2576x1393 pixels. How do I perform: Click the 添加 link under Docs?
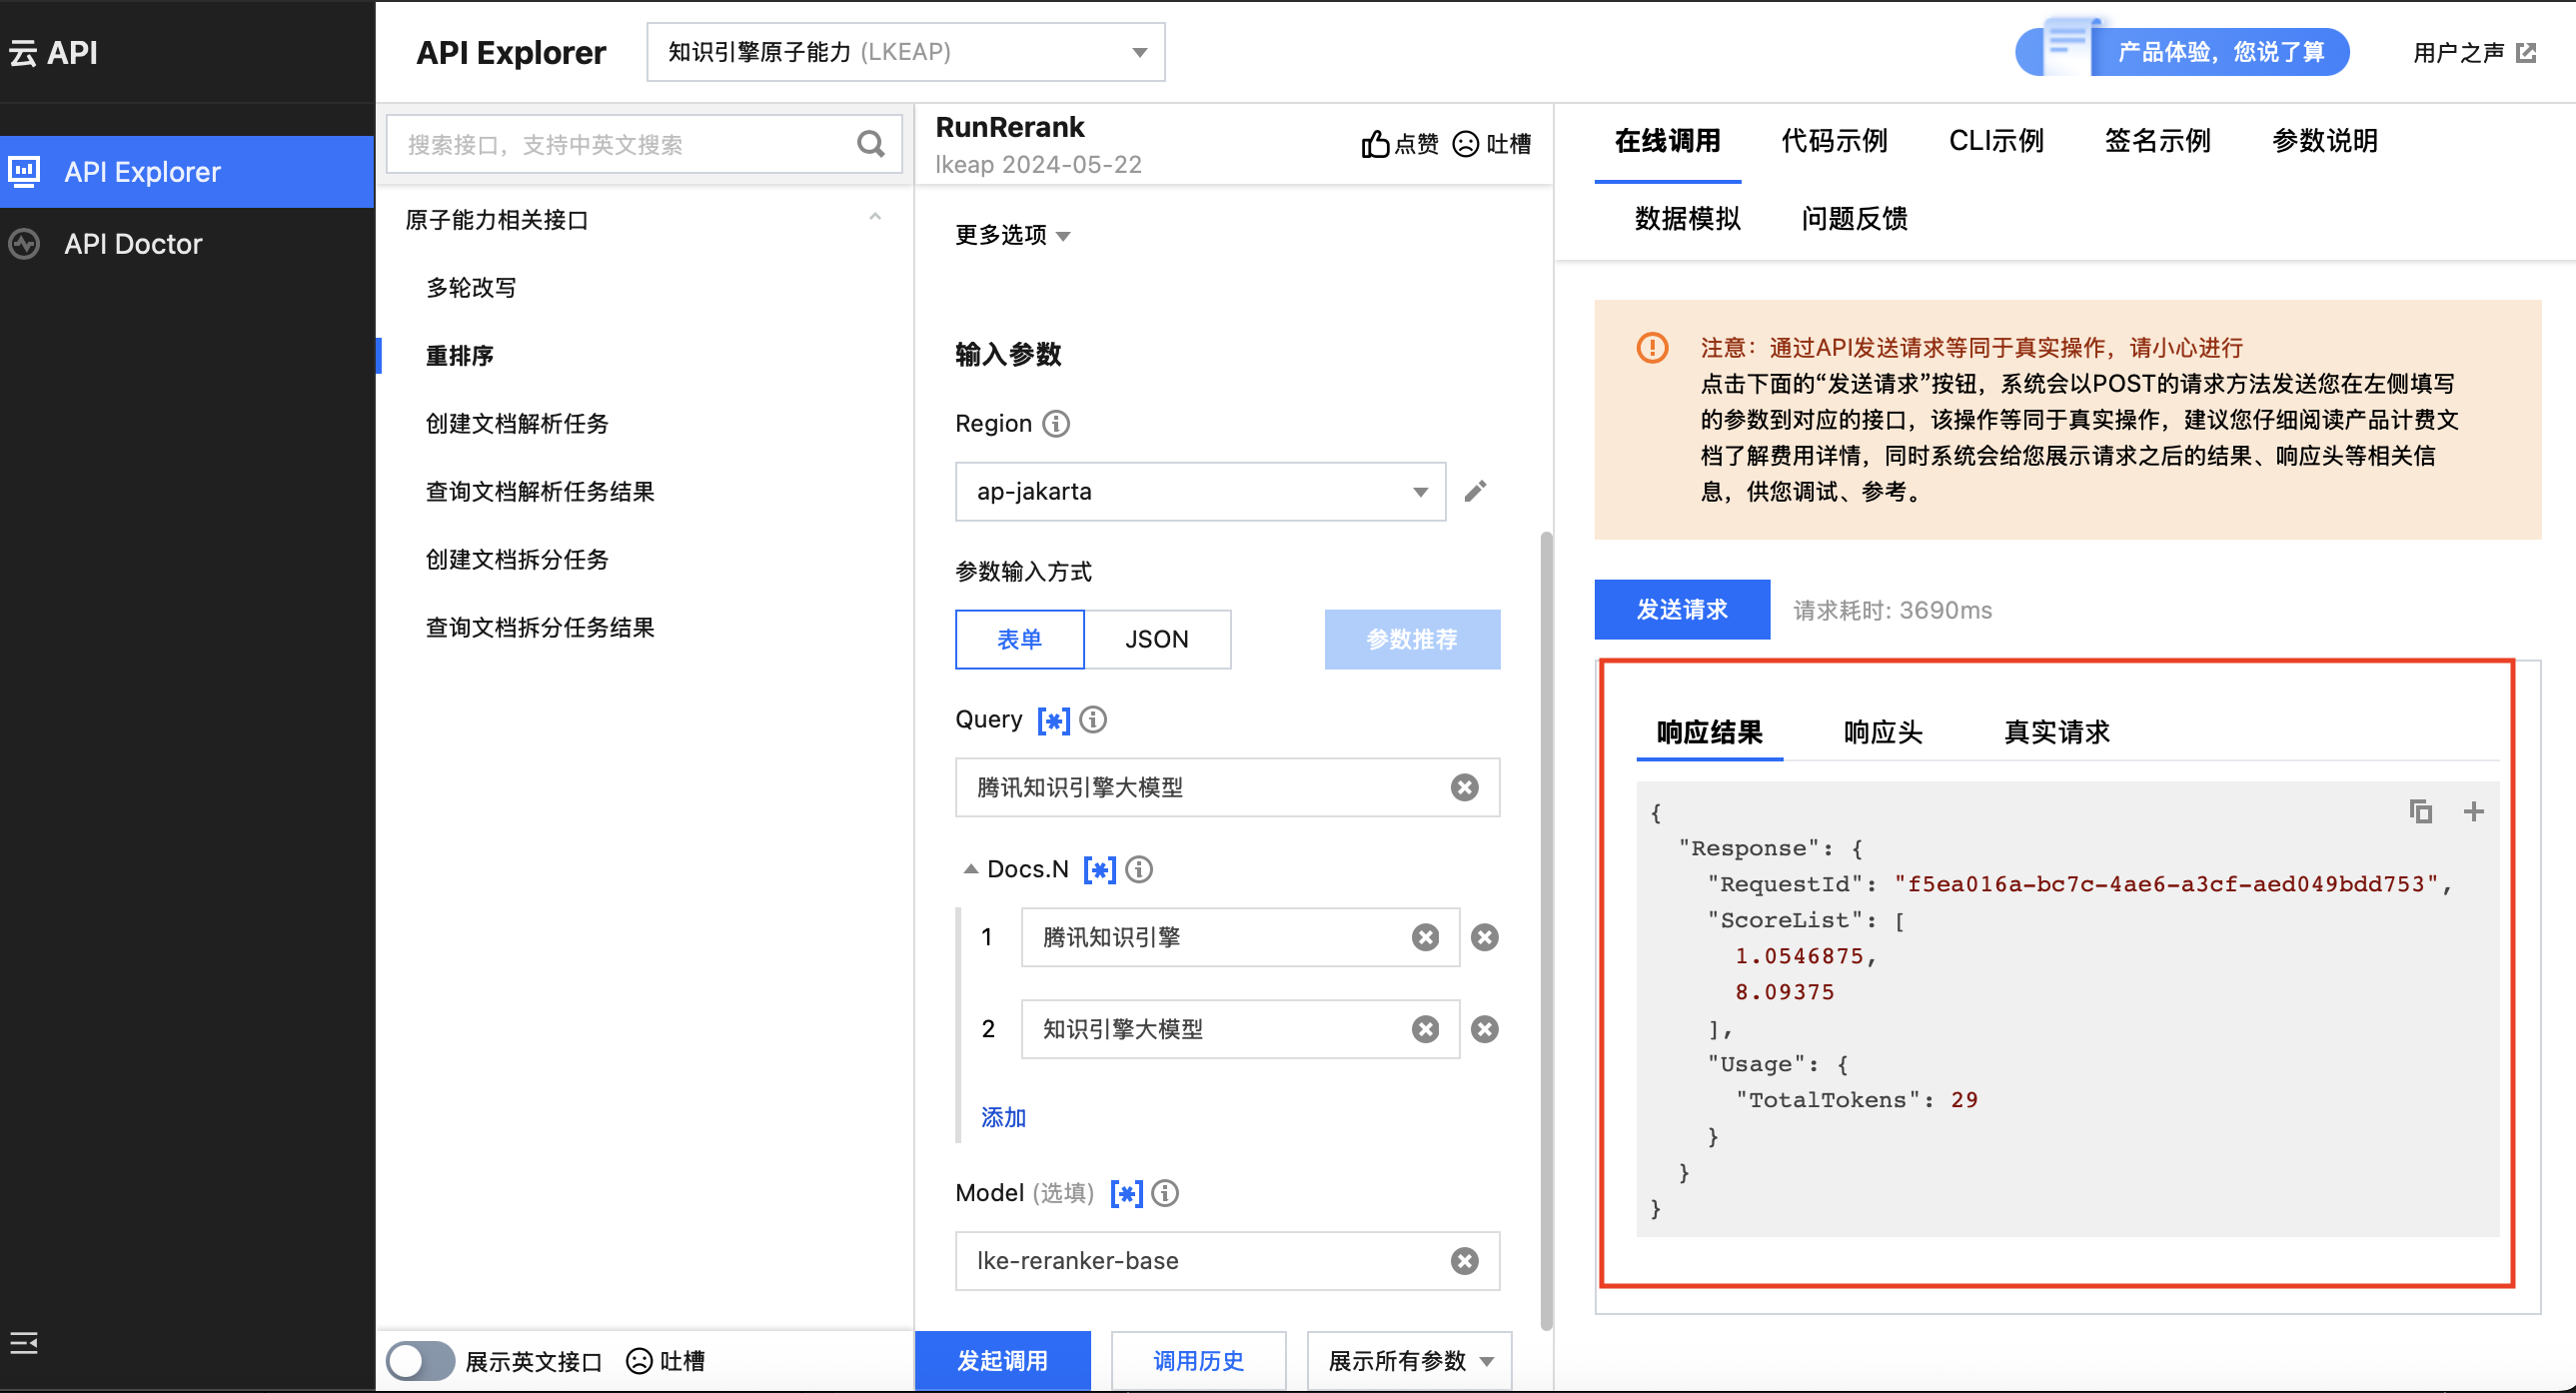(1003, 1117)
